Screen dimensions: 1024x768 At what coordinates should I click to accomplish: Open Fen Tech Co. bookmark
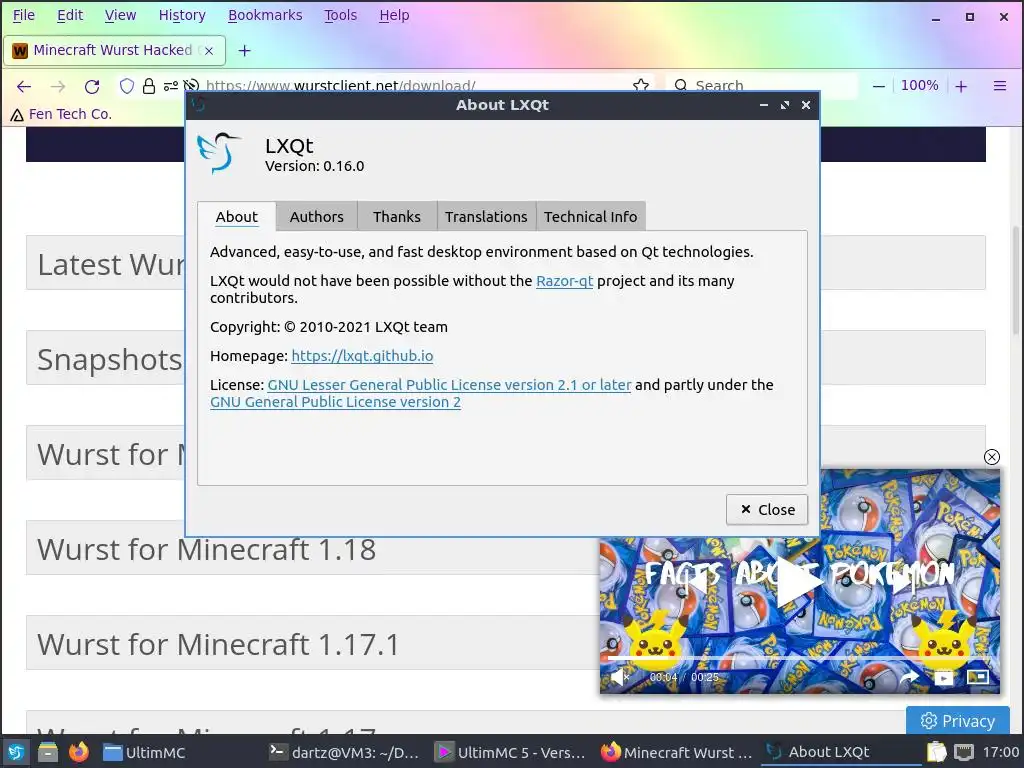pyautogui.click(x=61, y=114)
